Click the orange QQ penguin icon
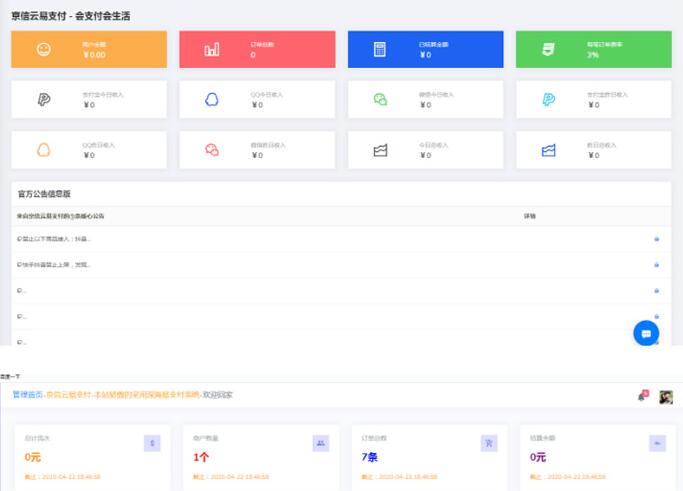This screenshot has height=491, width=683. click(44, 150)
